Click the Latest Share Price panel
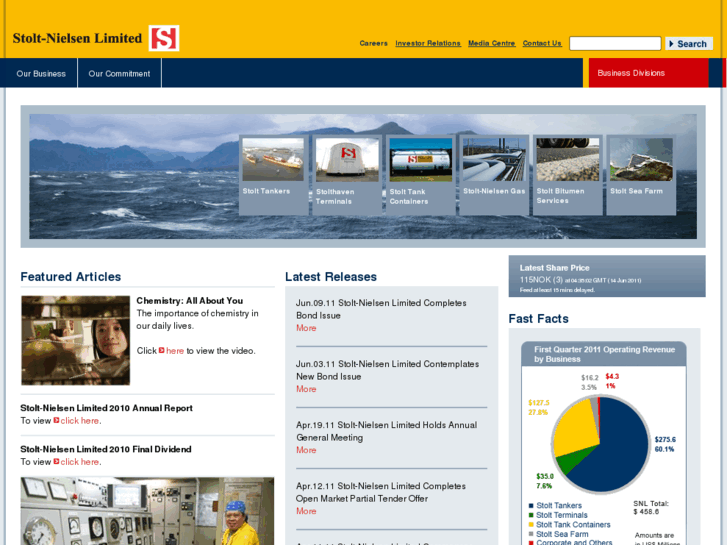The image size is (727, 545). click(607, 276)
